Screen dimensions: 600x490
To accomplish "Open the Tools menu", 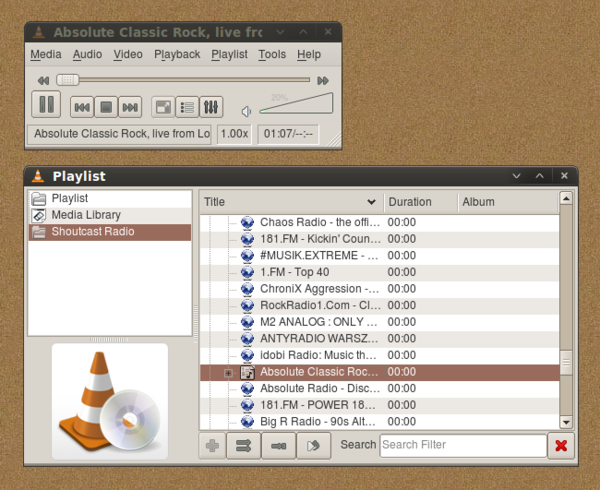I will (x=272, y=54).
